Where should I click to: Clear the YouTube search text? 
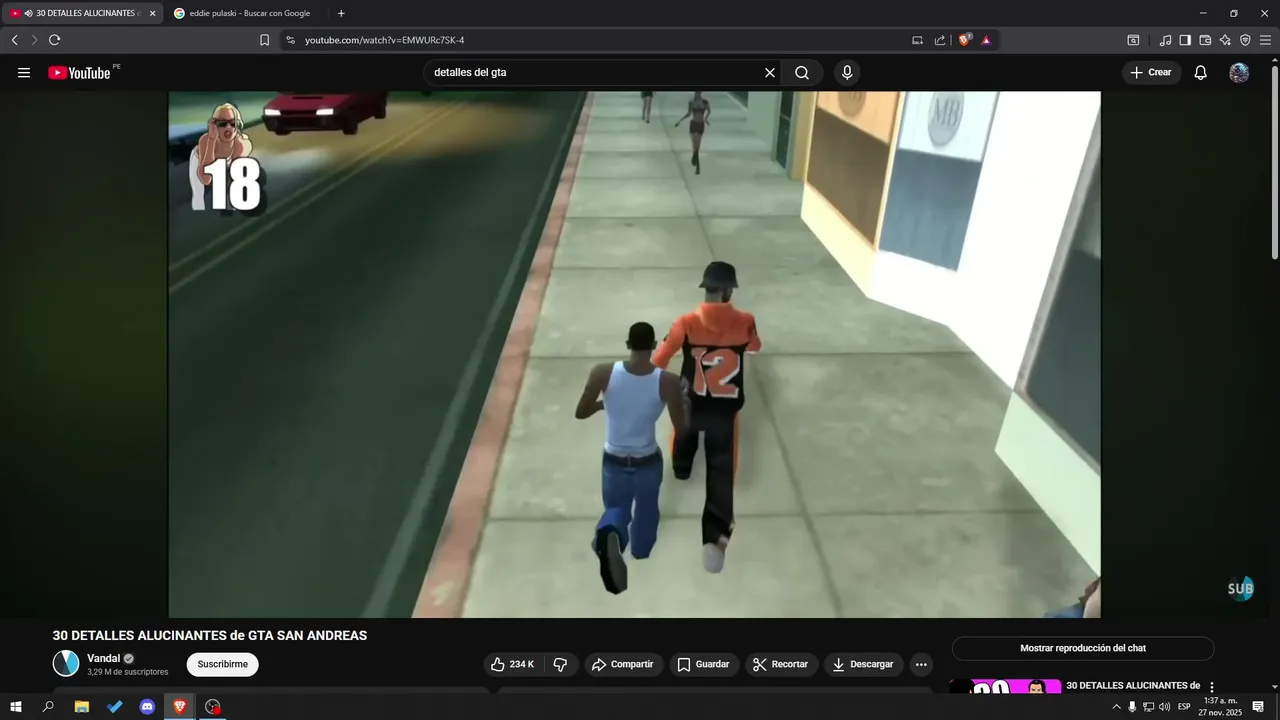pyautogui.click(x=770, y=73)
